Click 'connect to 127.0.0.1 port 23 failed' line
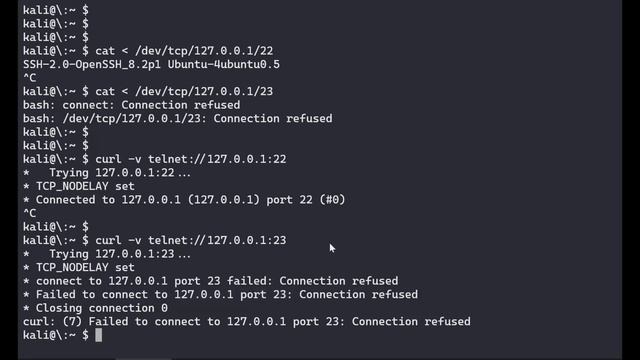Screen dimensions: 640x360 (211, 281)
